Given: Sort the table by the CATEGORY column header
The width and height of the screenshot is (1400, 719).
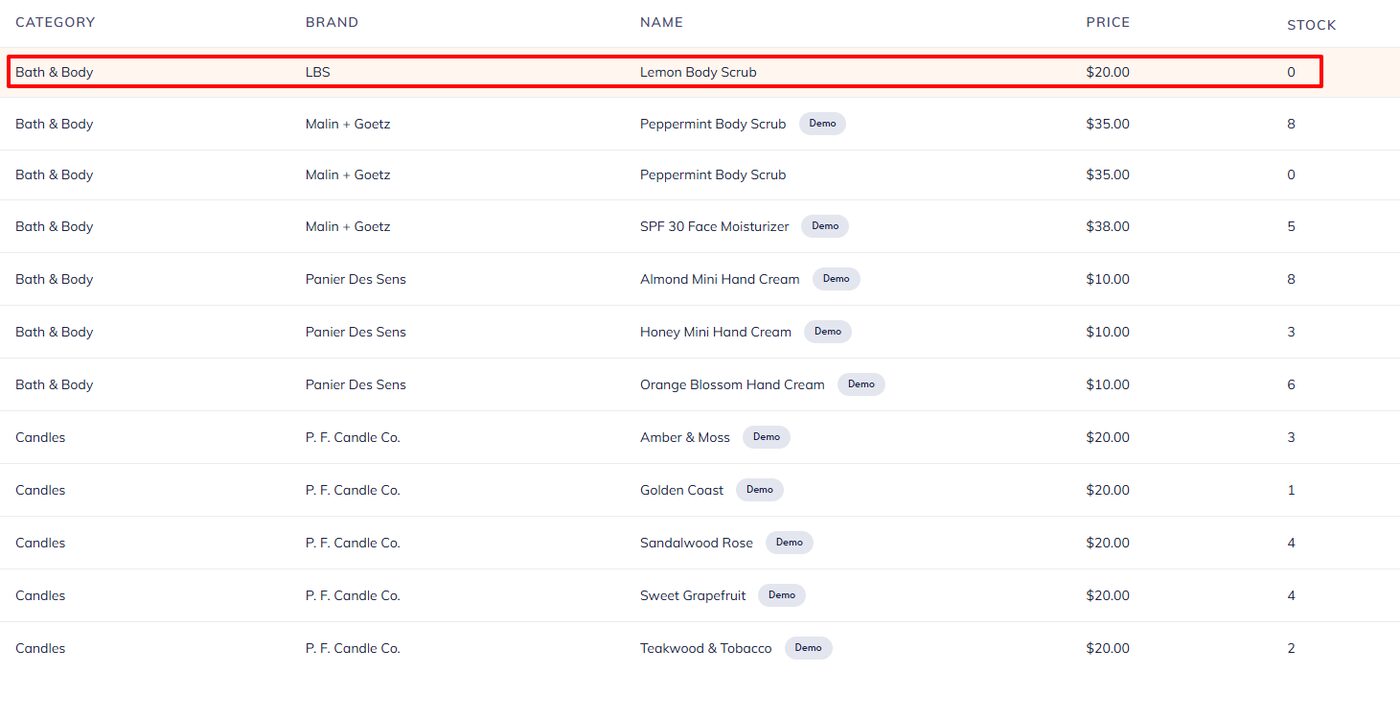Looking at the screenshot, I should tap(55, 22).
